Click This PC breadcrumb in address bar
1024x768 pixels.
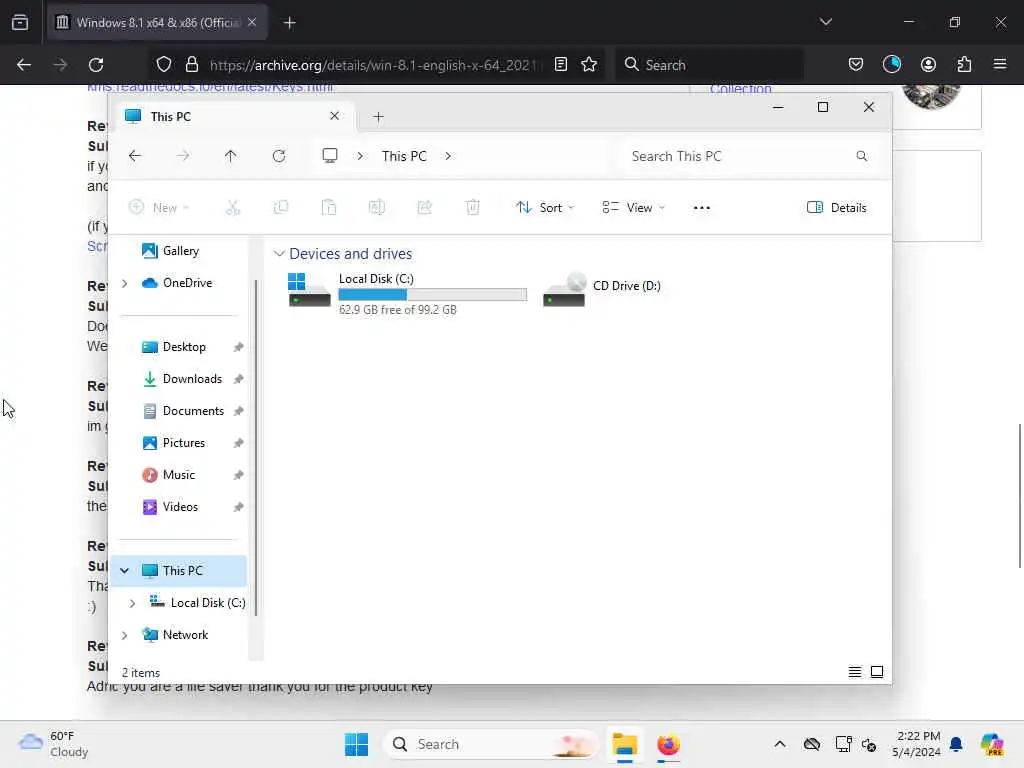click(404, 156)
